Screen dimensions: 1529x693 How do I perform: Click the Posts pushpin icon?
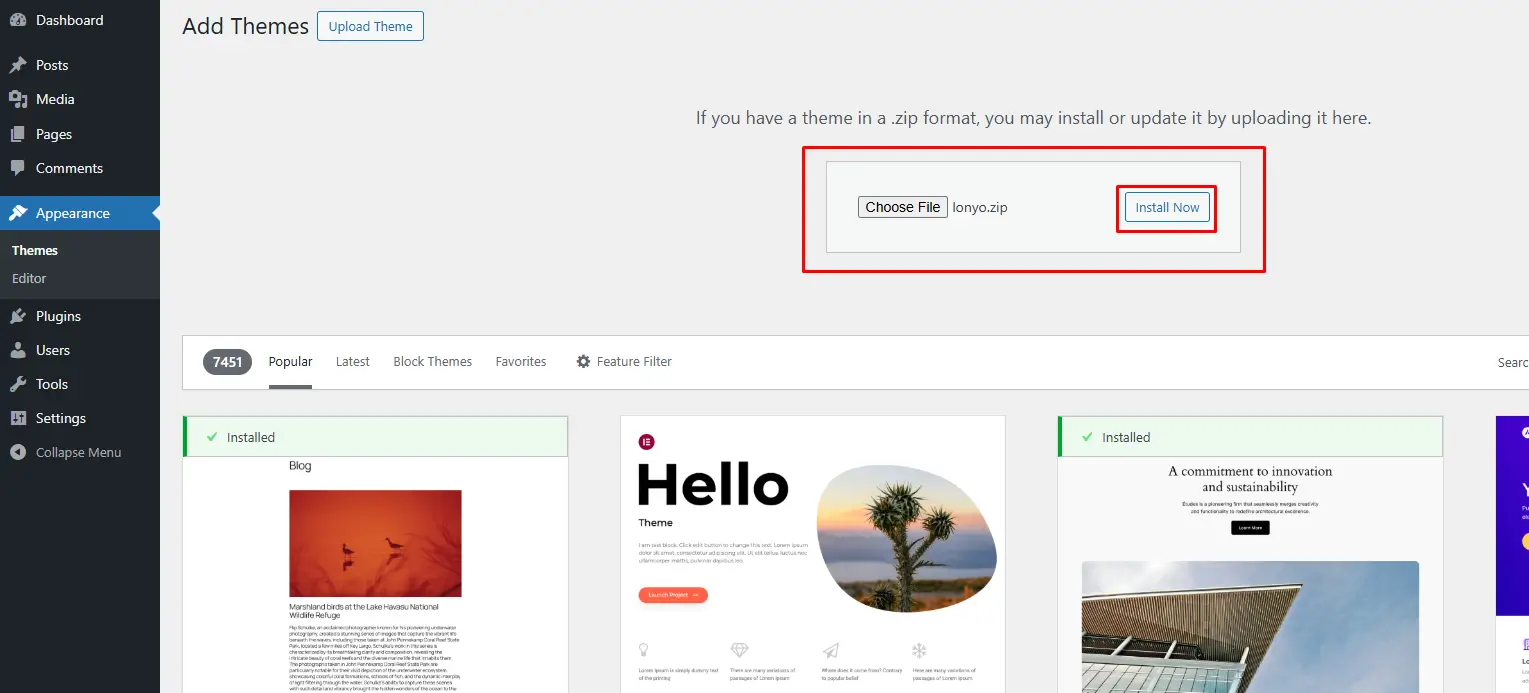pos(18,65)
